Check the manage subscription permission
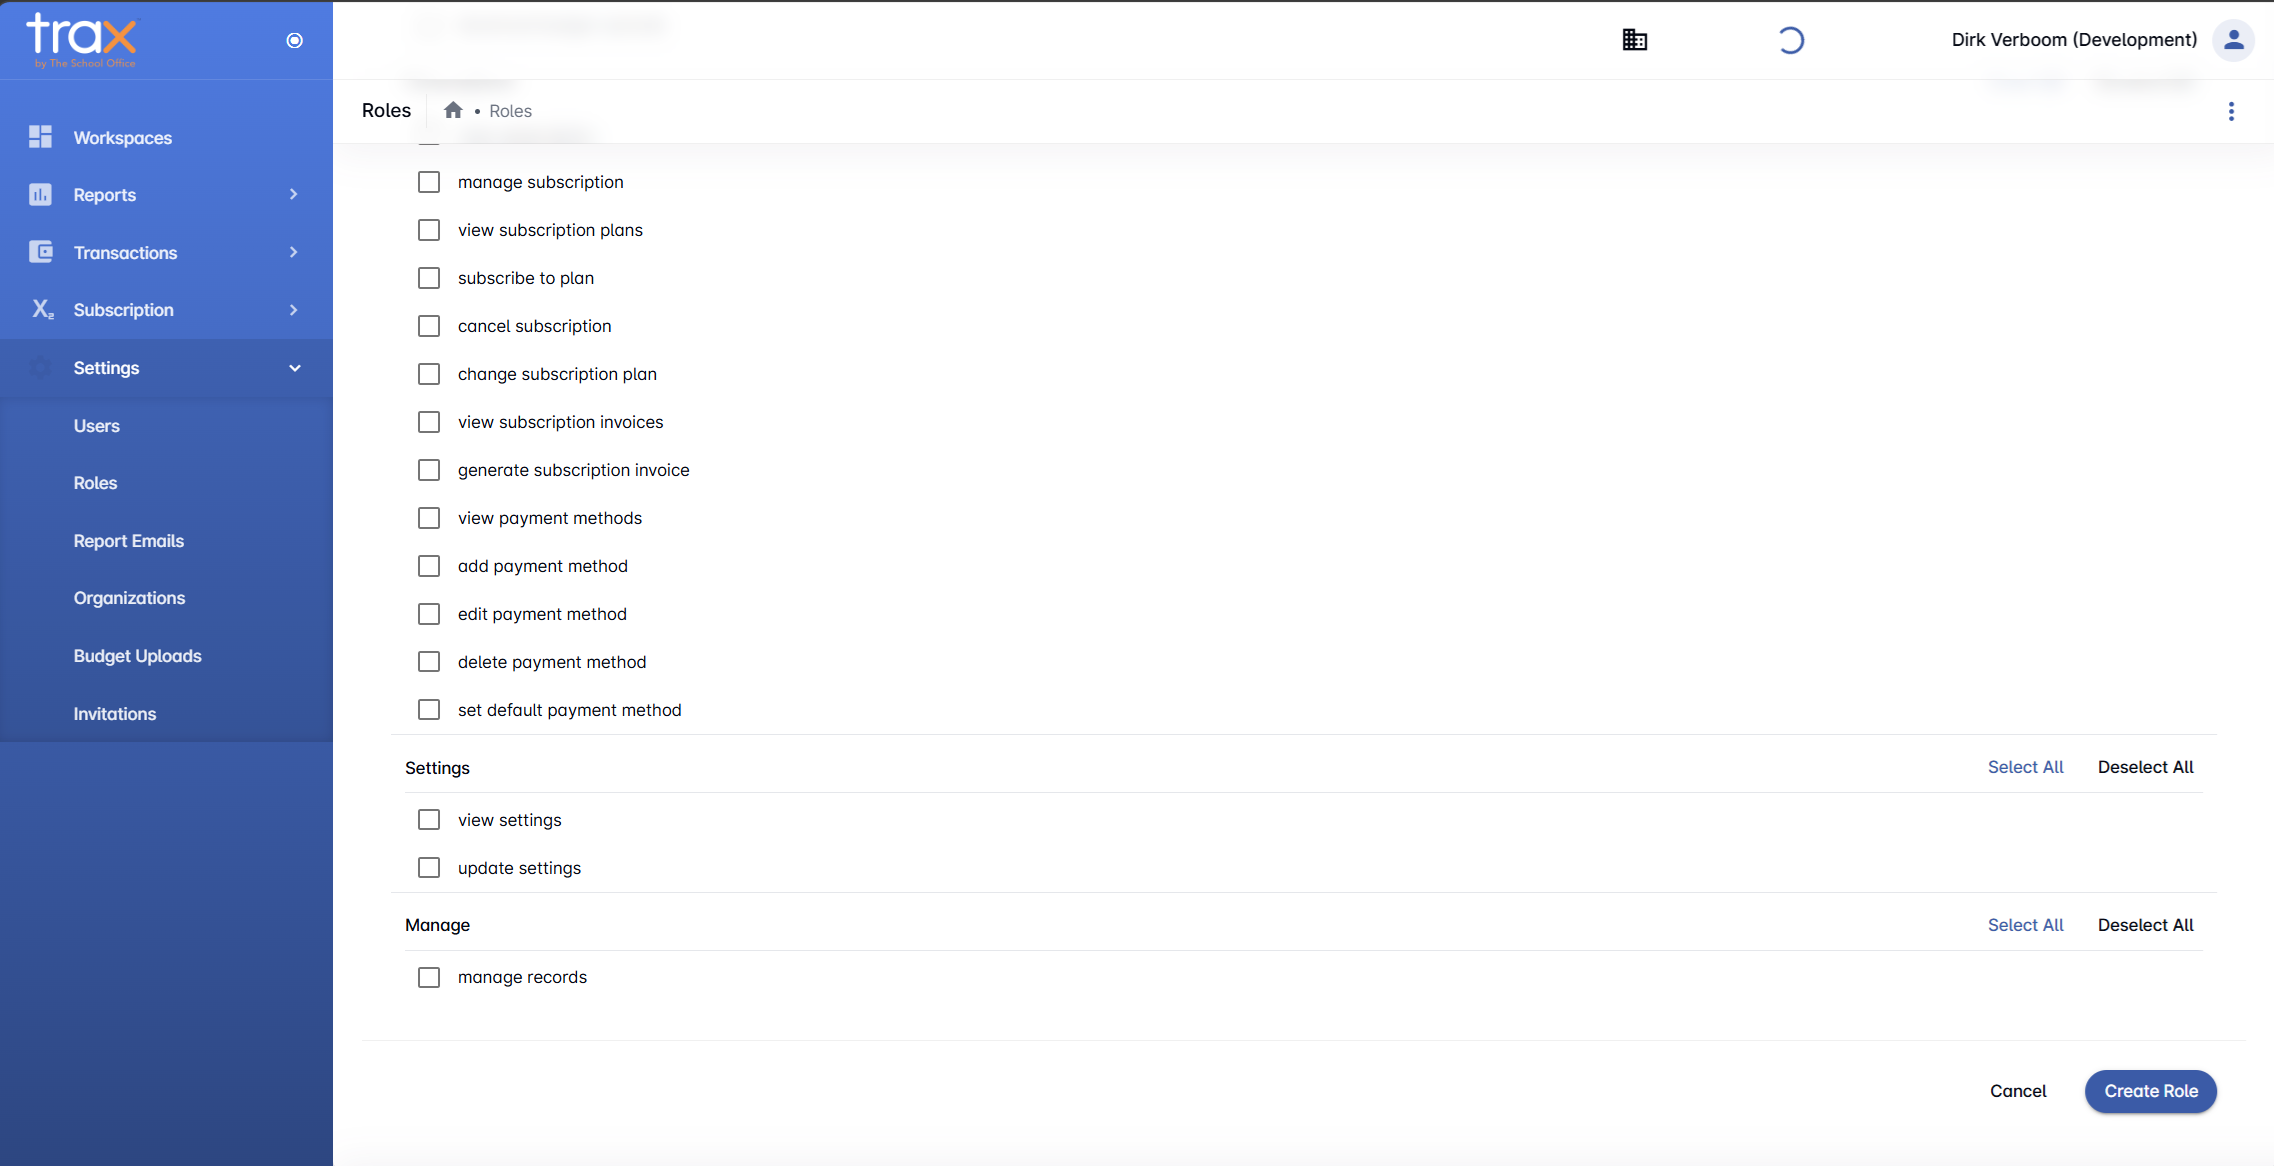 429,182
